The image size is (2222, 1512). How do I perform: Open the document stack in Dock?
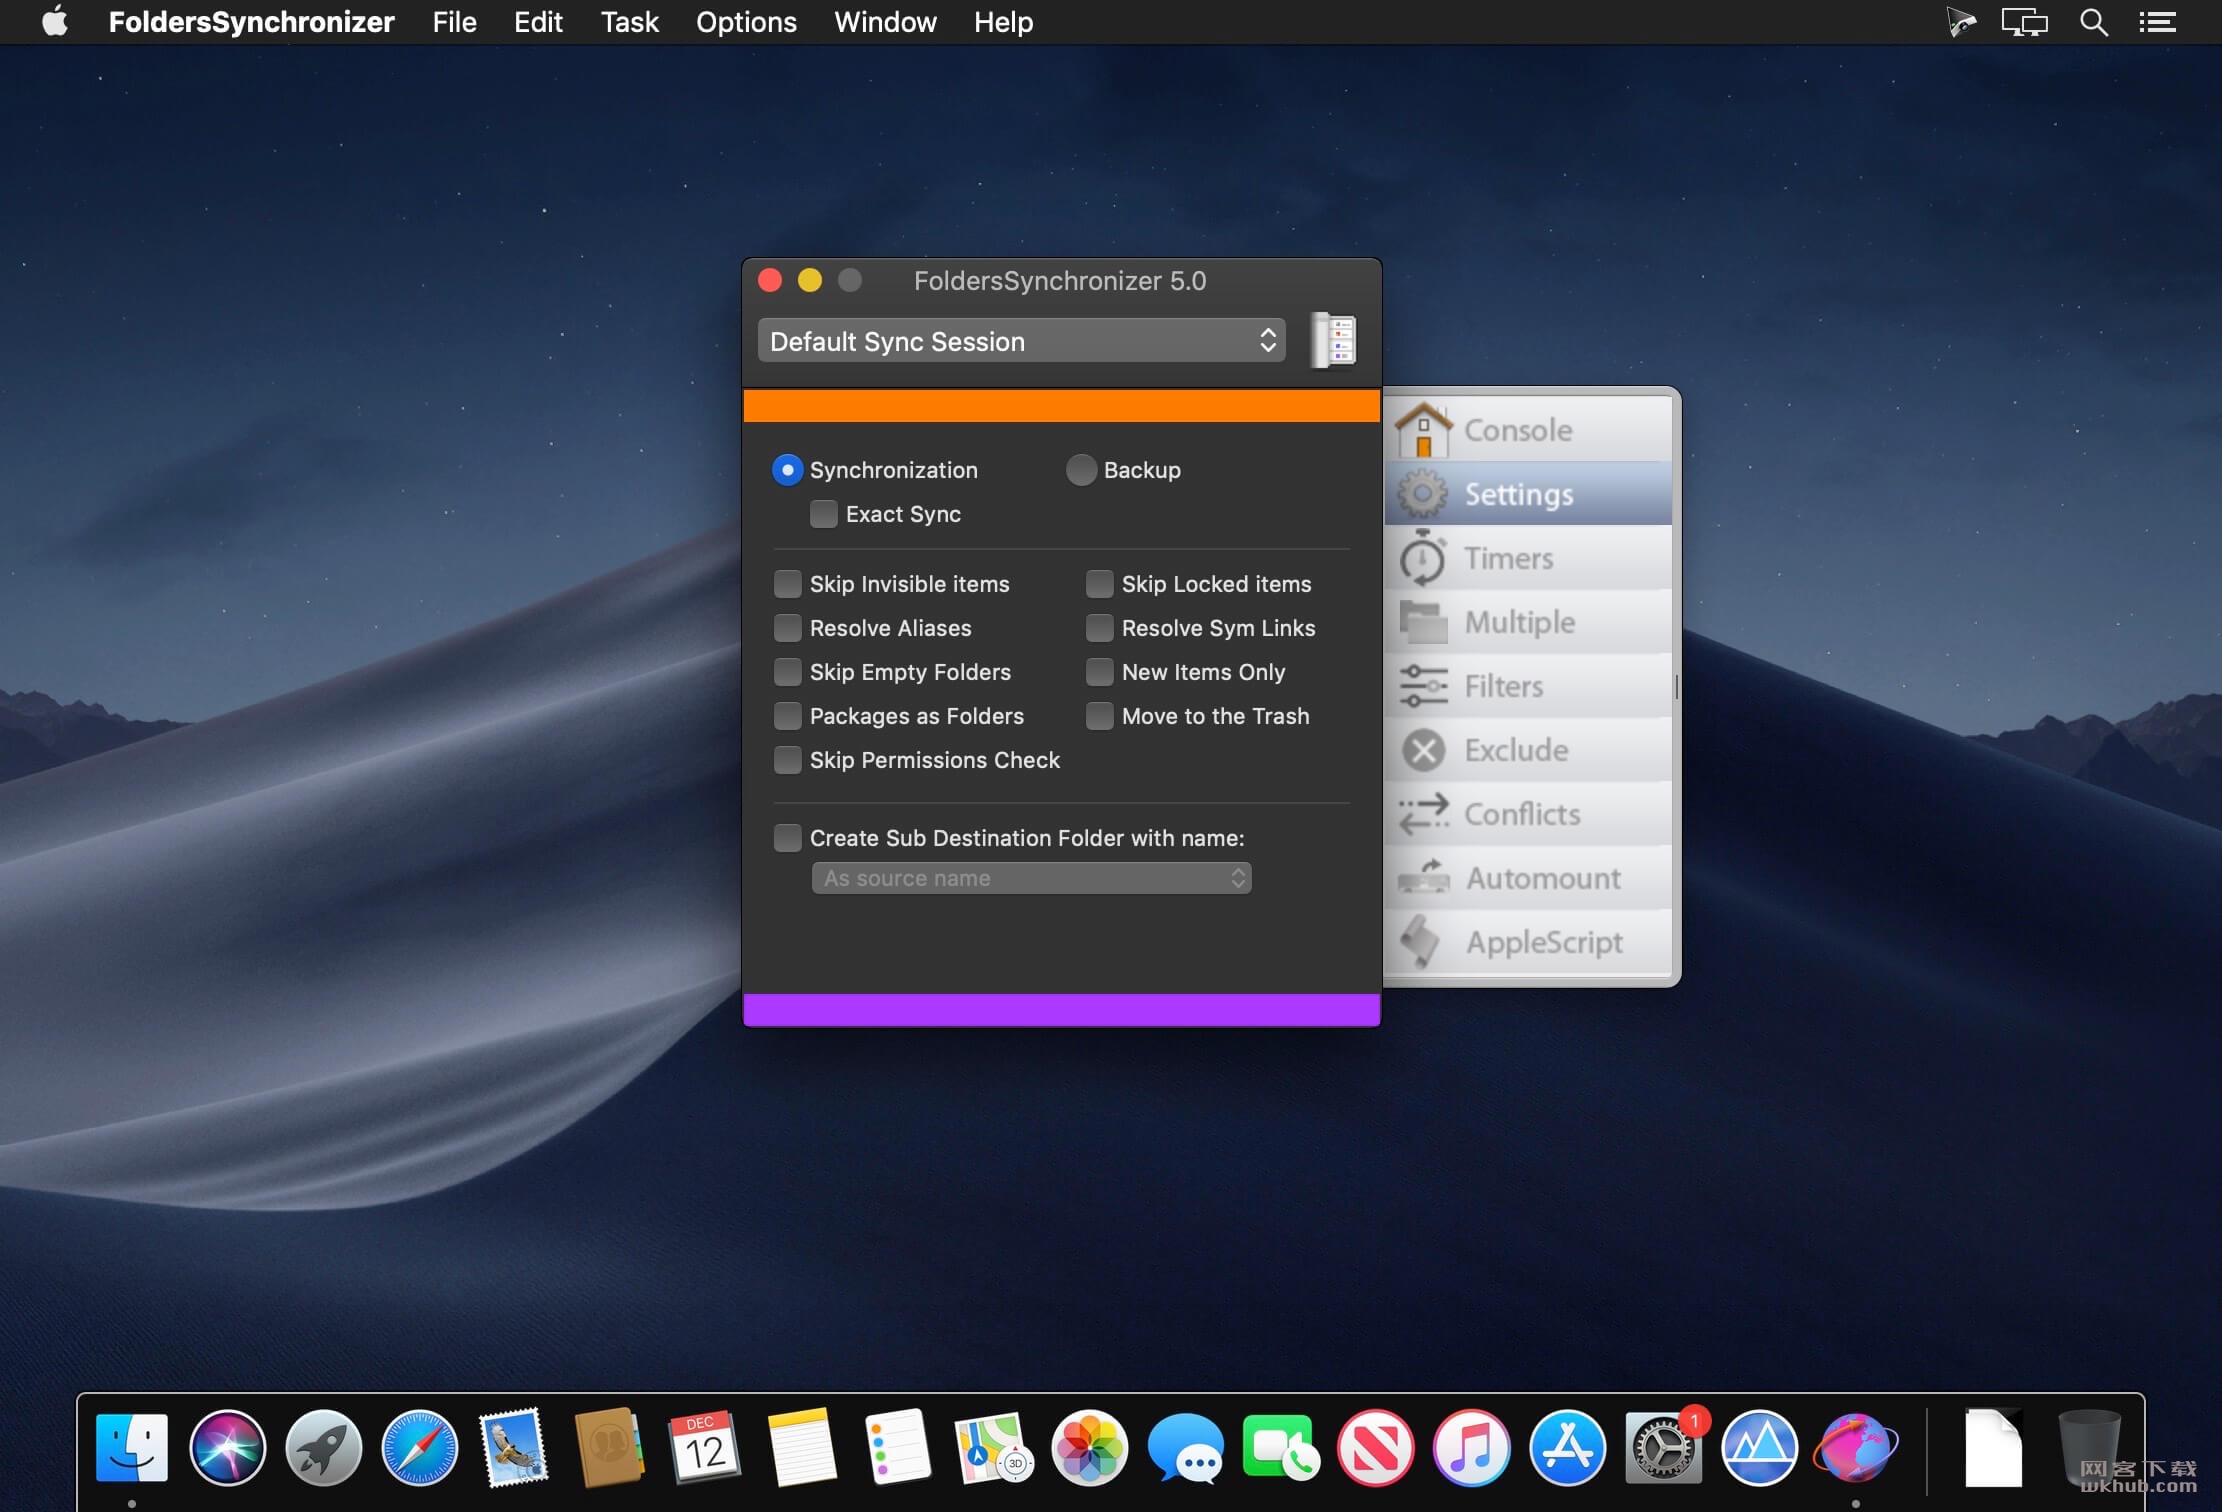tap(1993, 1447)
